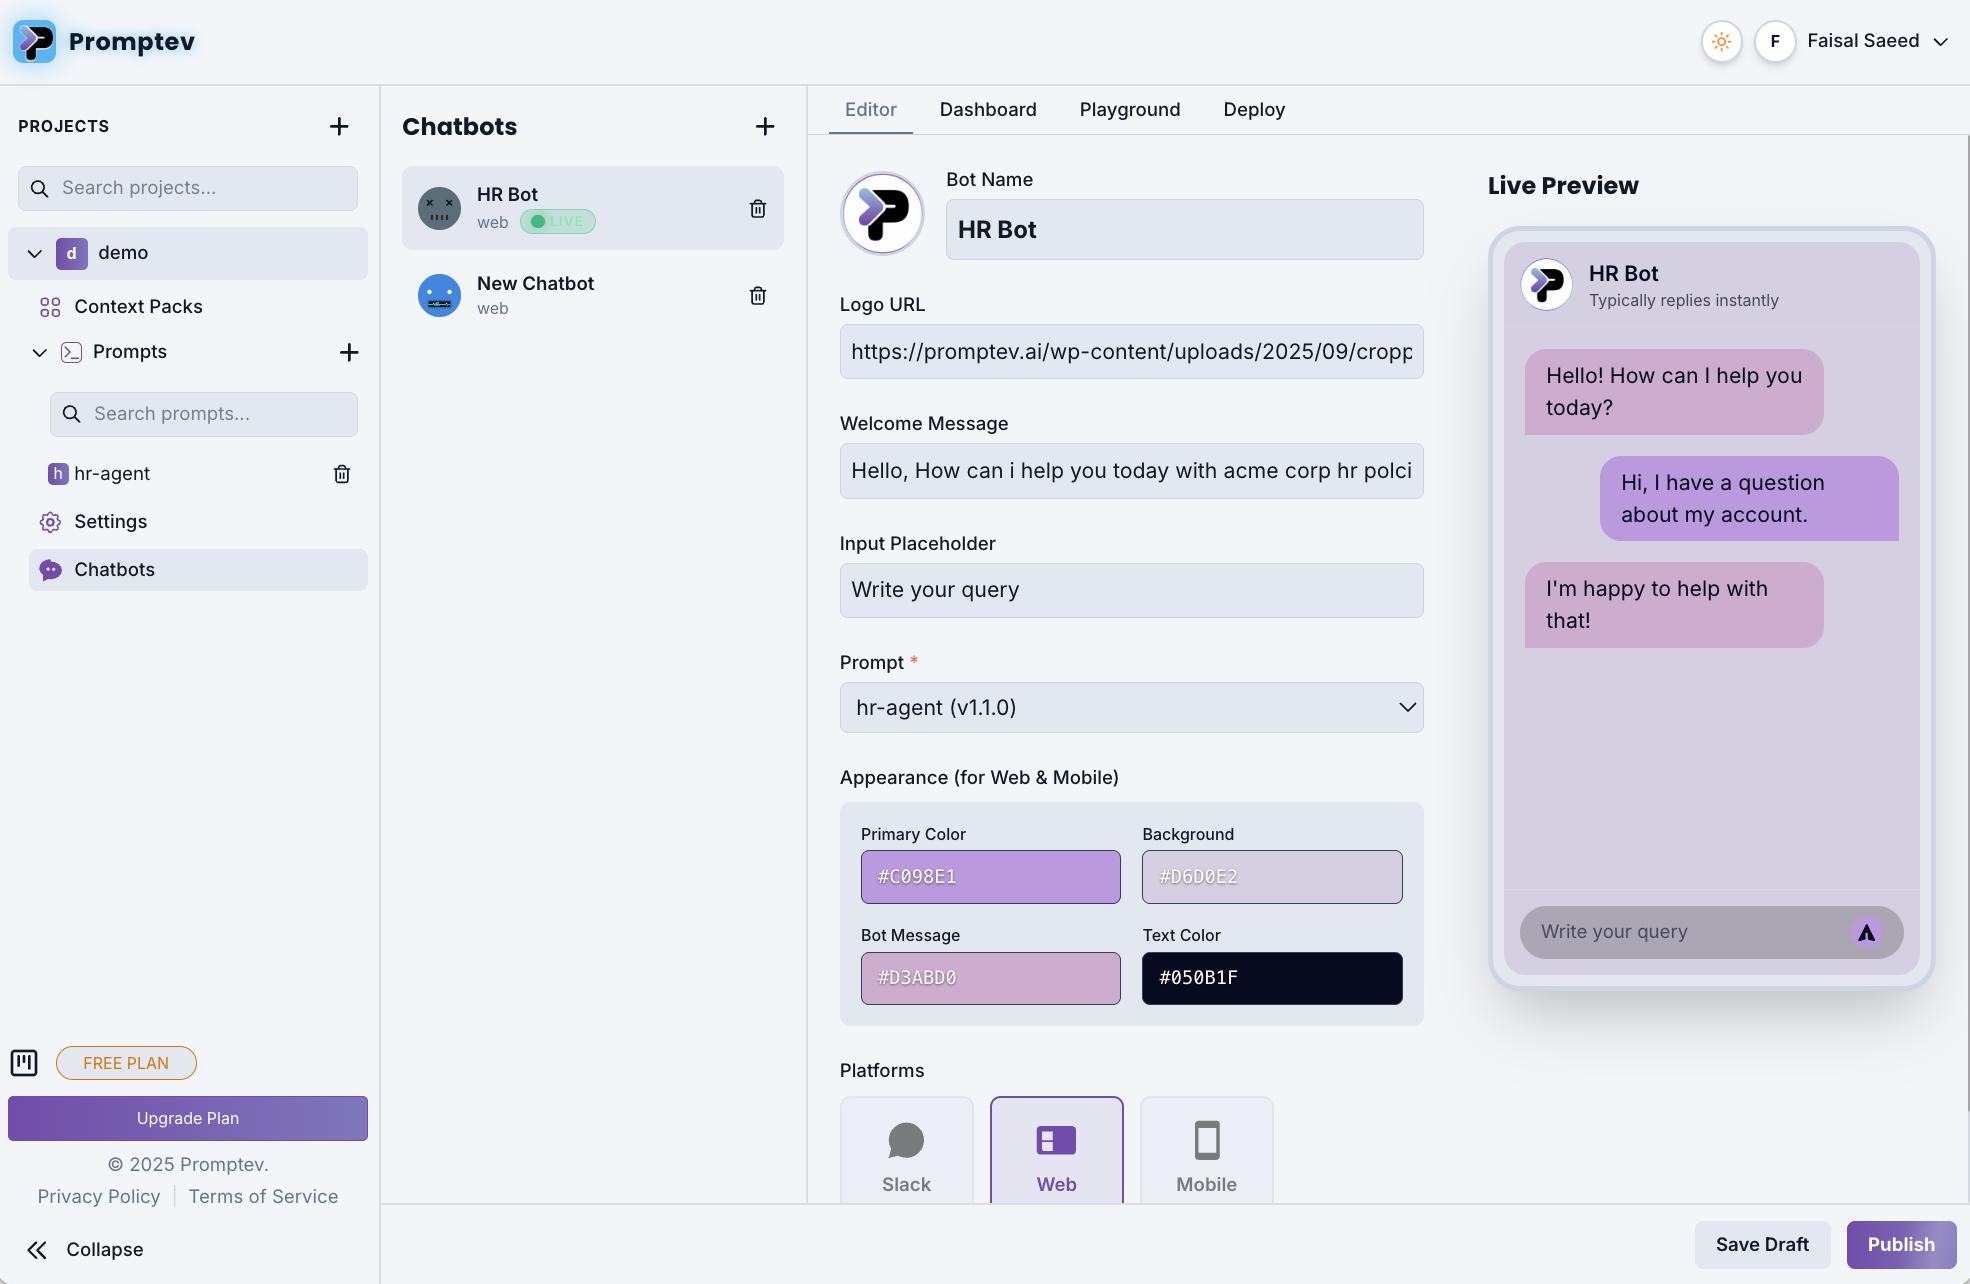This screenshot has height=1284, width=1970.
Task: Click the Upgrade Plan button
Action: [x=188, y=1118]
